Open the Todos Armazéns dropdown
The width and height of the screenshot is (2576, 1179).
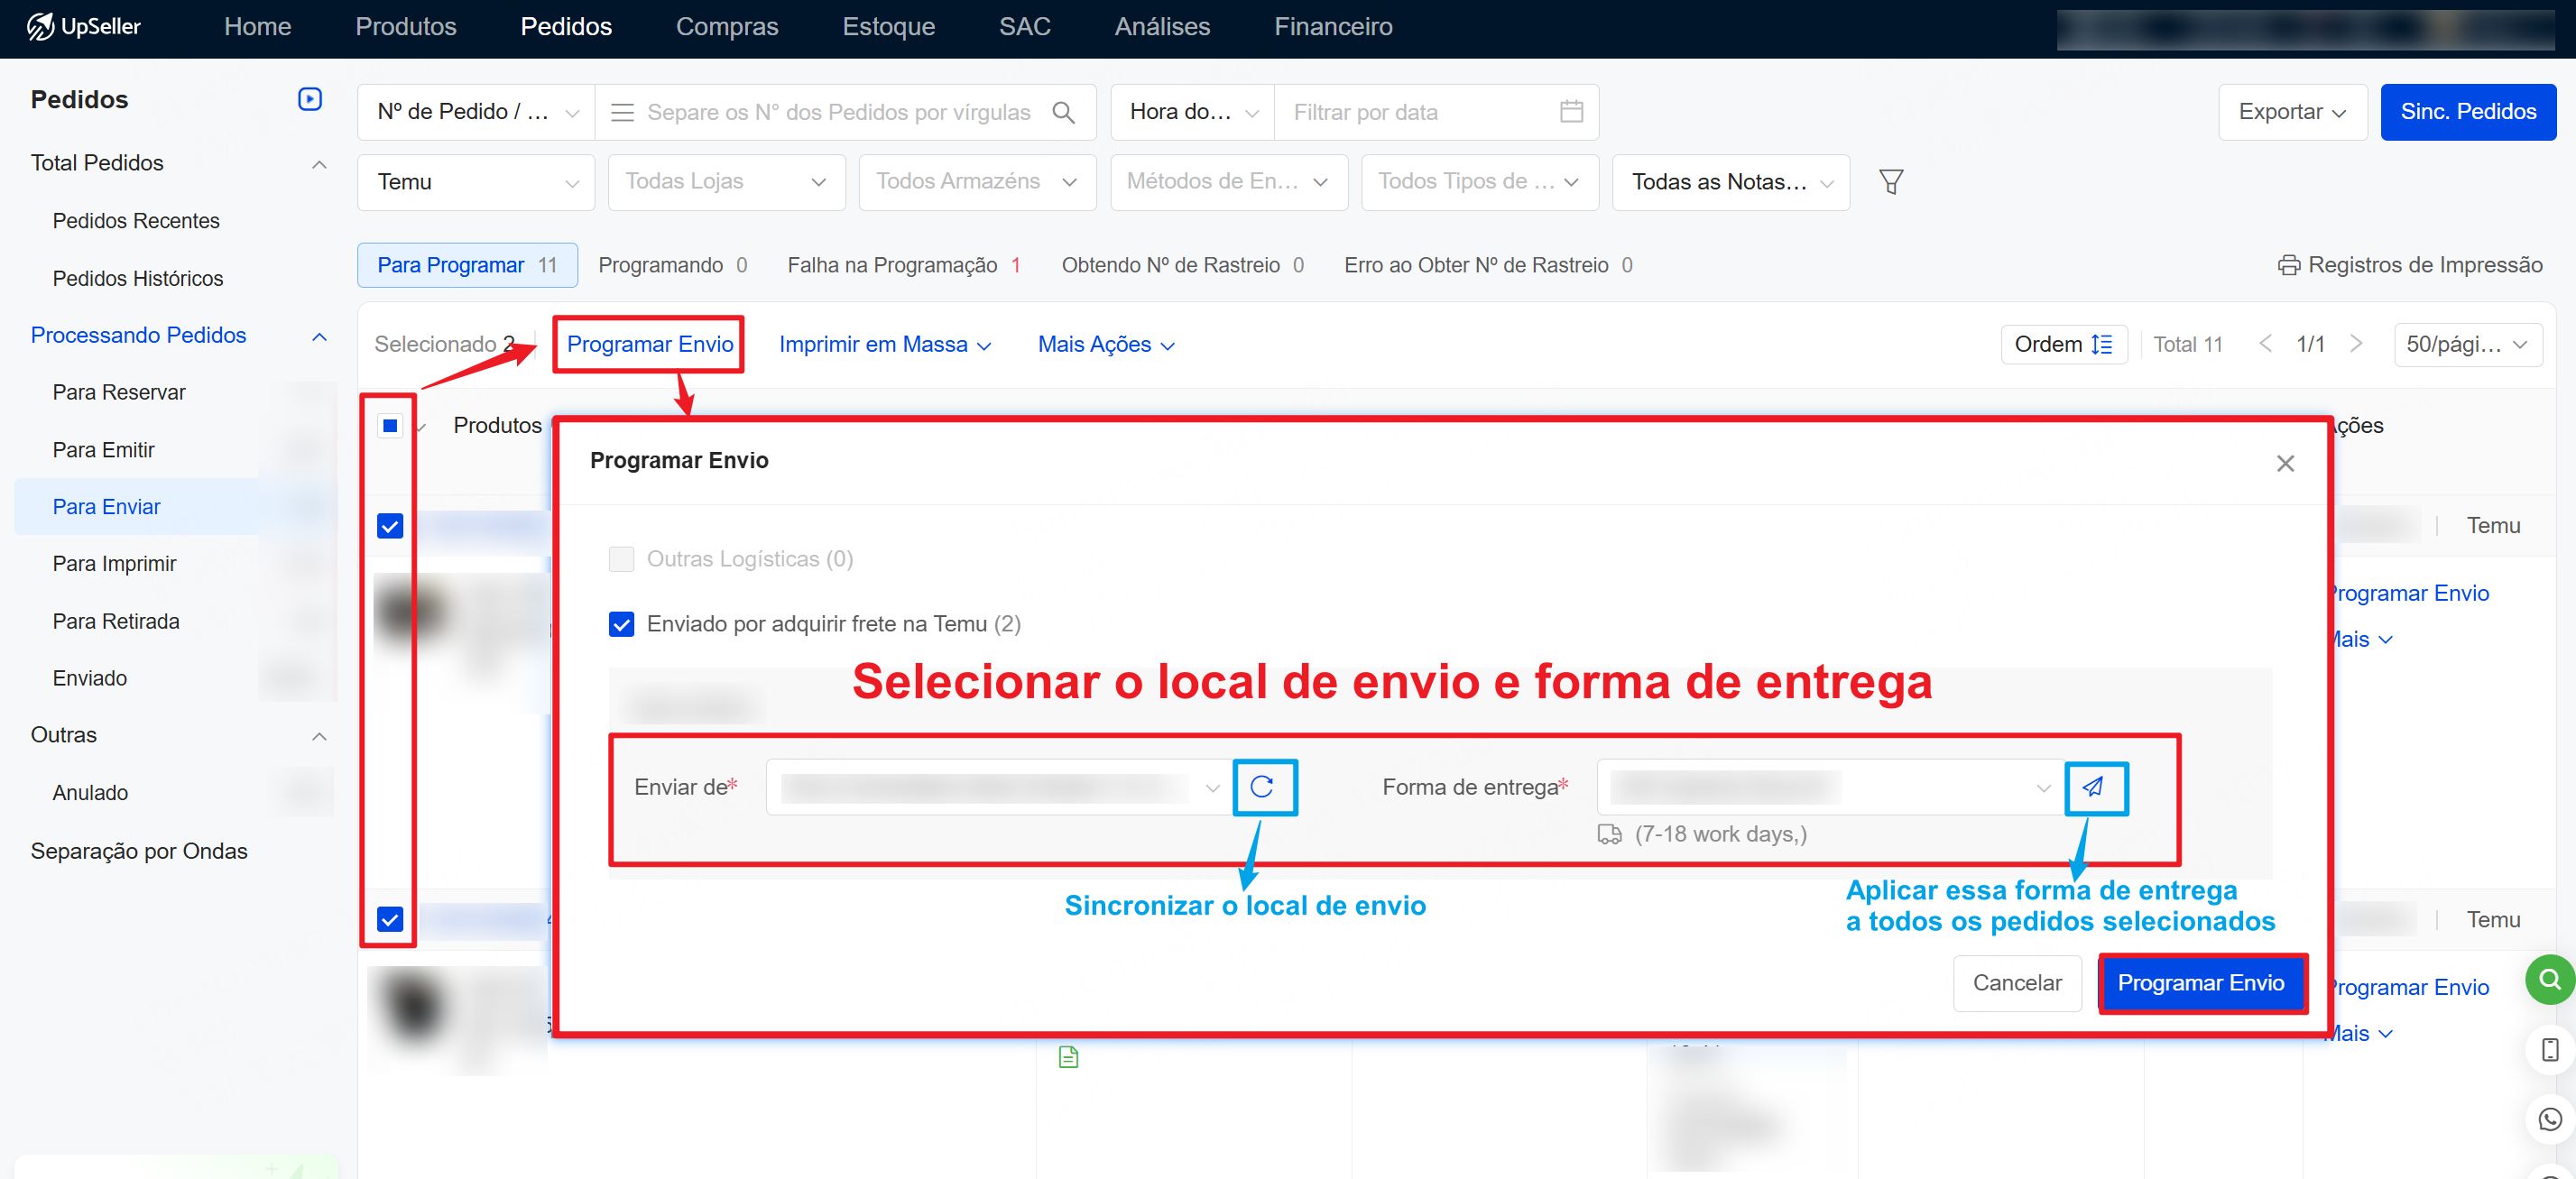tap(976, 181)
